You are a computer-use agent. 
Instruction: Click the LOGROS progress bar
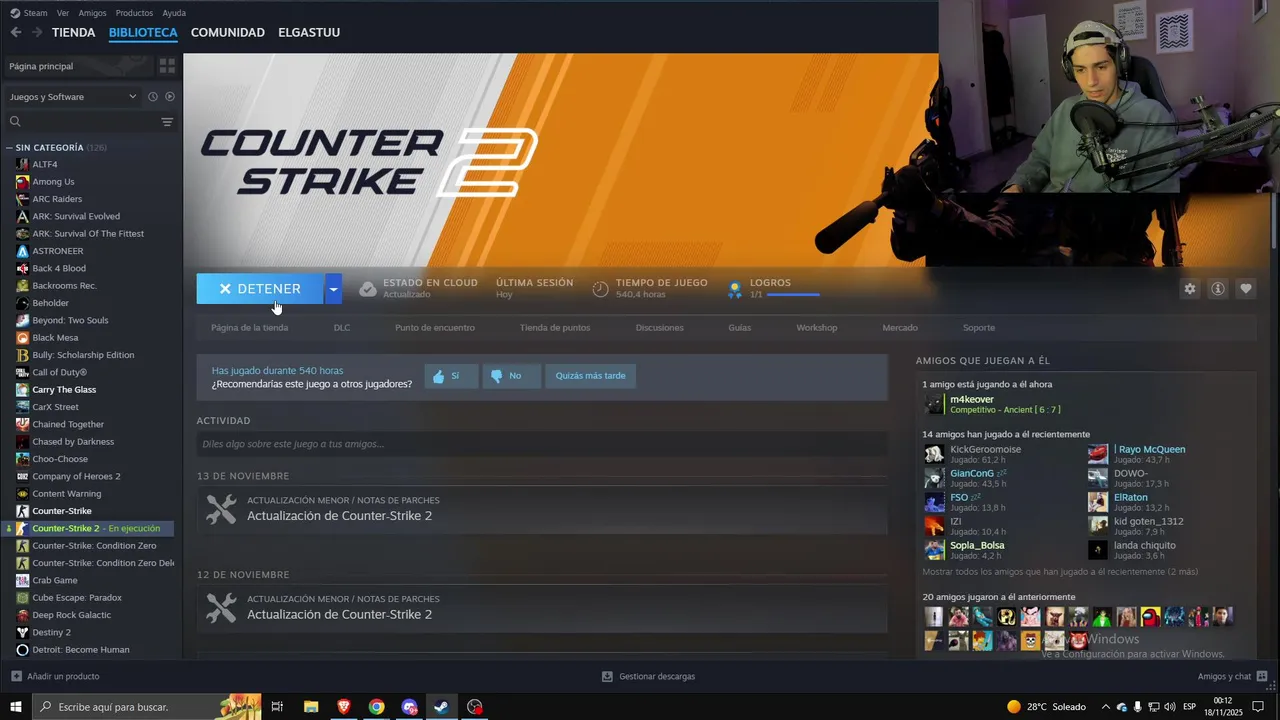click(793, 295)
